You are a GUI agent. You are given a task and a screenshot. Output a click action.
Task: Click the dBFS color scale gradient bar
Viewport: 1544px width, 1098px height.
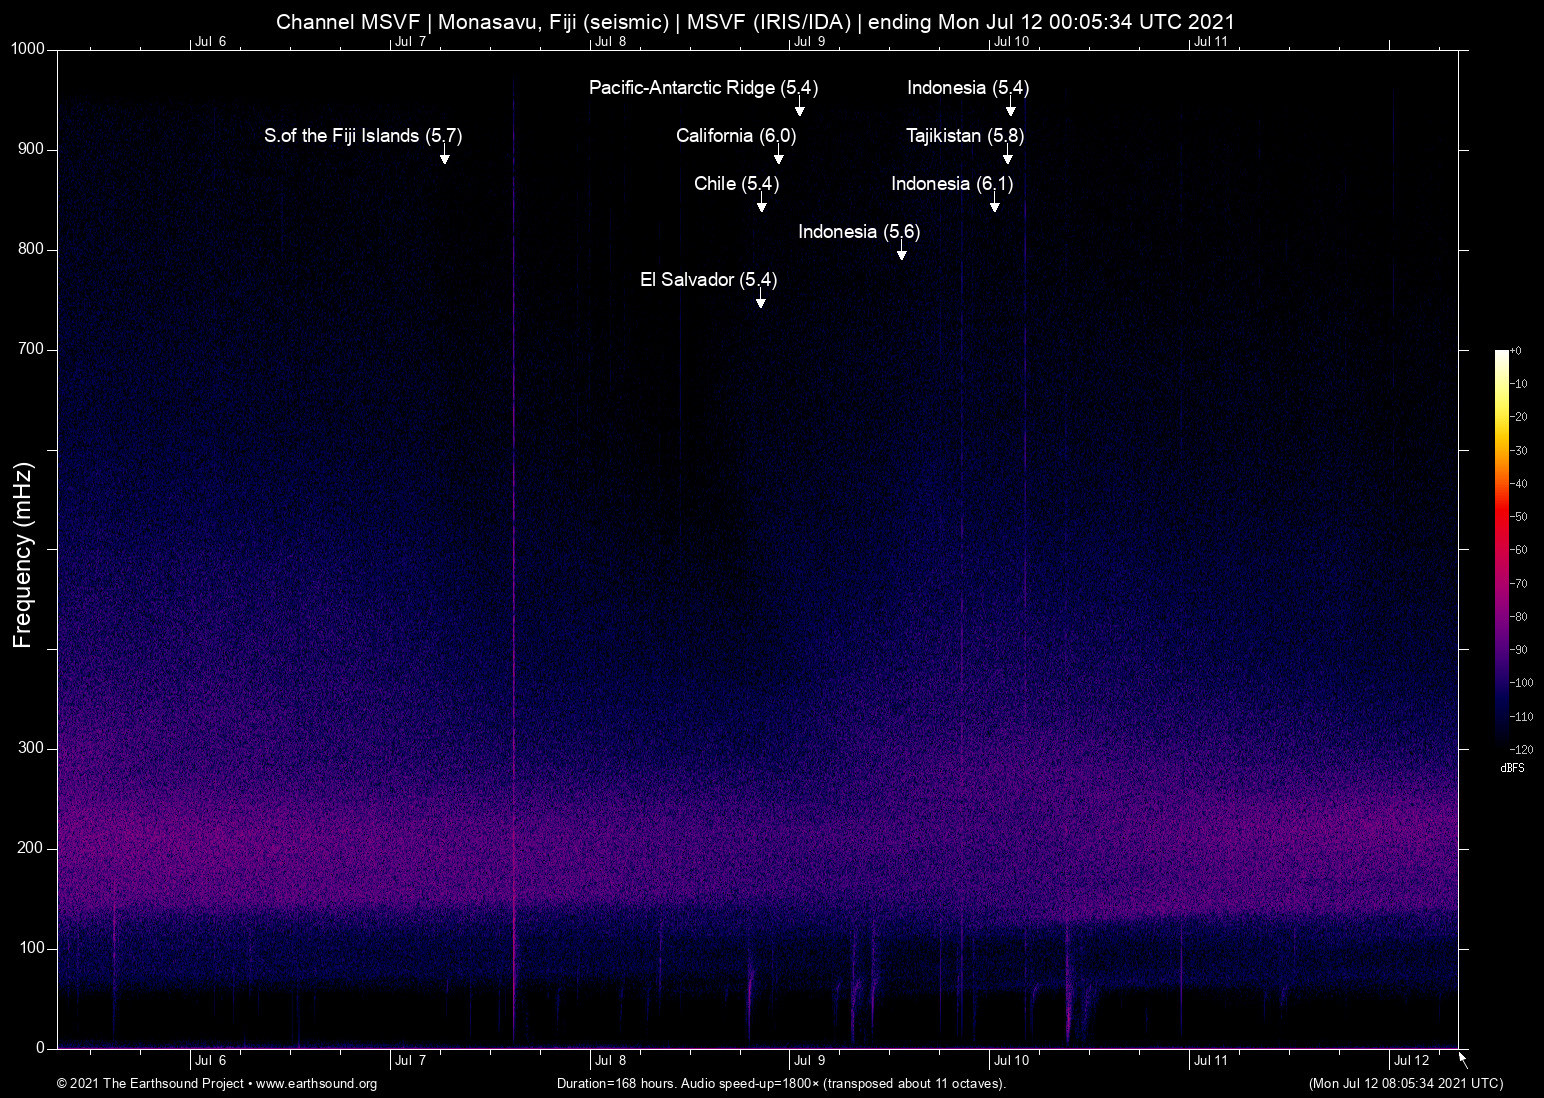[x=1502, y=549]
